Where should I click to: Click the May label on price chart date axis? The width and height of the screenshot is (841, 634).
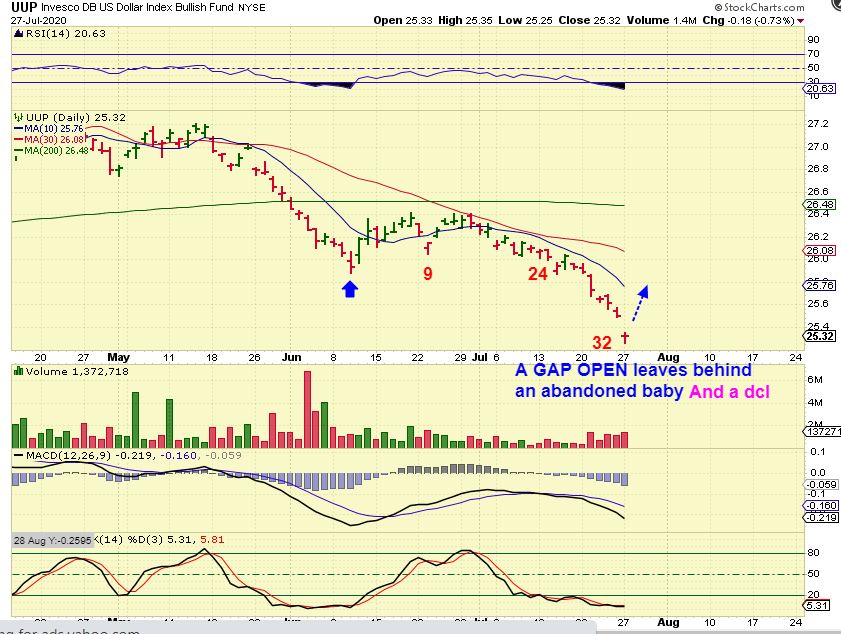[x=119, y=357]
